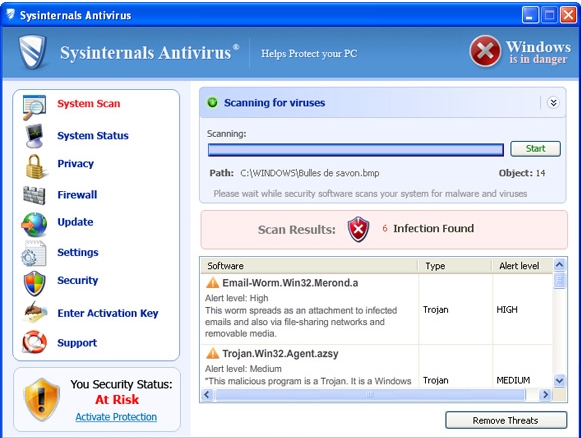Click the Alert level column header

coord(522,266)
